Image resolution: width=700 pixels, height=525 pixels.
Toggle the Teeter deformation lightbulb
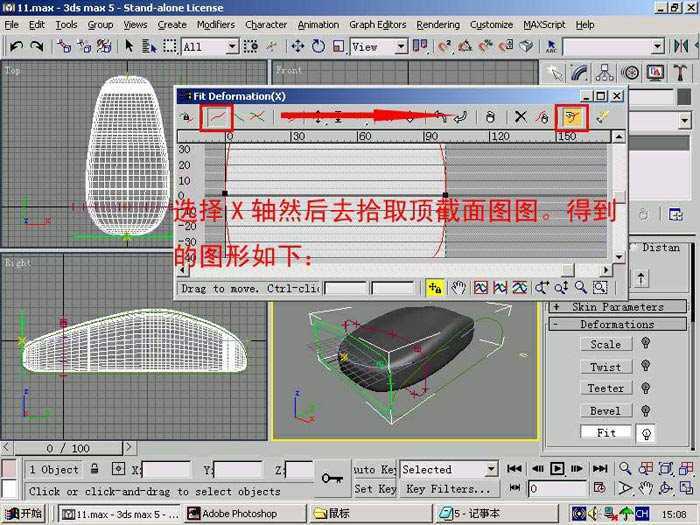click(645, 388)
